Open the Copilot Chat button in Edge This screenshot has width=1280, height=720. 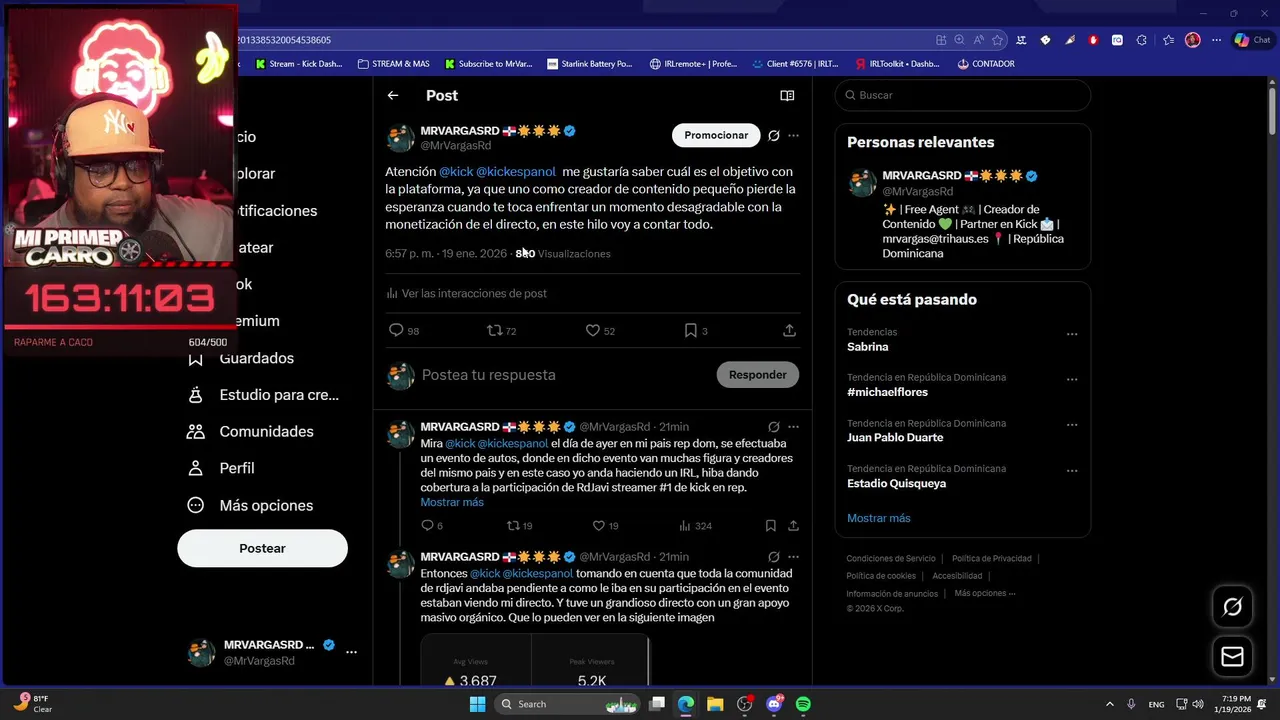(1252, 40)
